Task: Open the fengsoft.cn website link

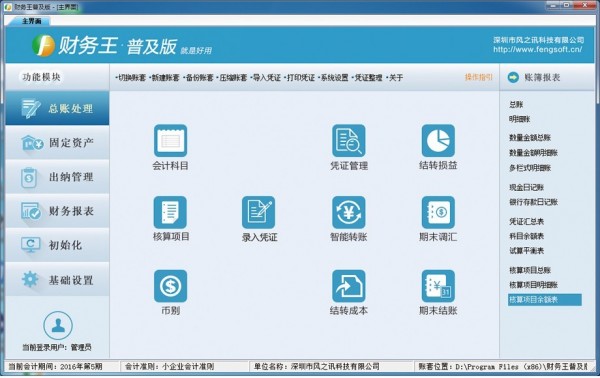Action: click(x=538, y=49)
